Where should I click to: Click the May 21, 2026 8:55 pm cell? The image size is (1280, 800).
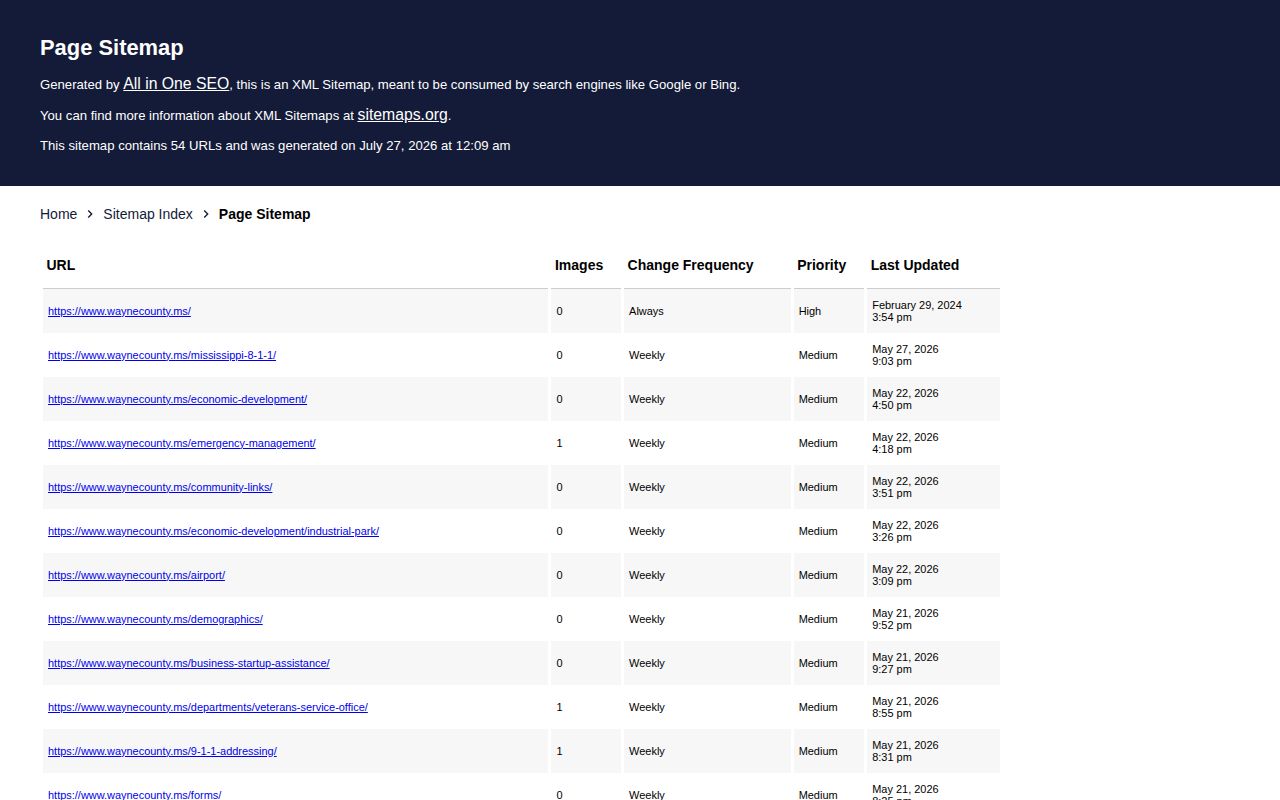coord(933,707)
